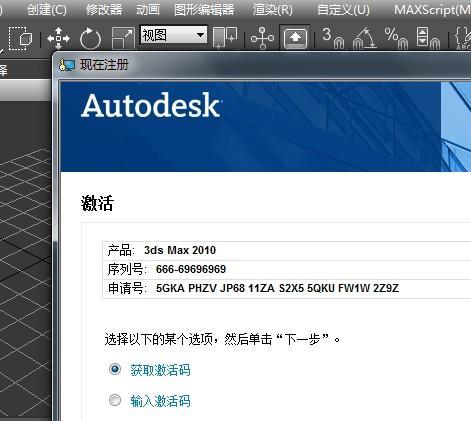Click the product name 3ds Max 2010
This screenshot has height=421, width=471.
[180, 250]
